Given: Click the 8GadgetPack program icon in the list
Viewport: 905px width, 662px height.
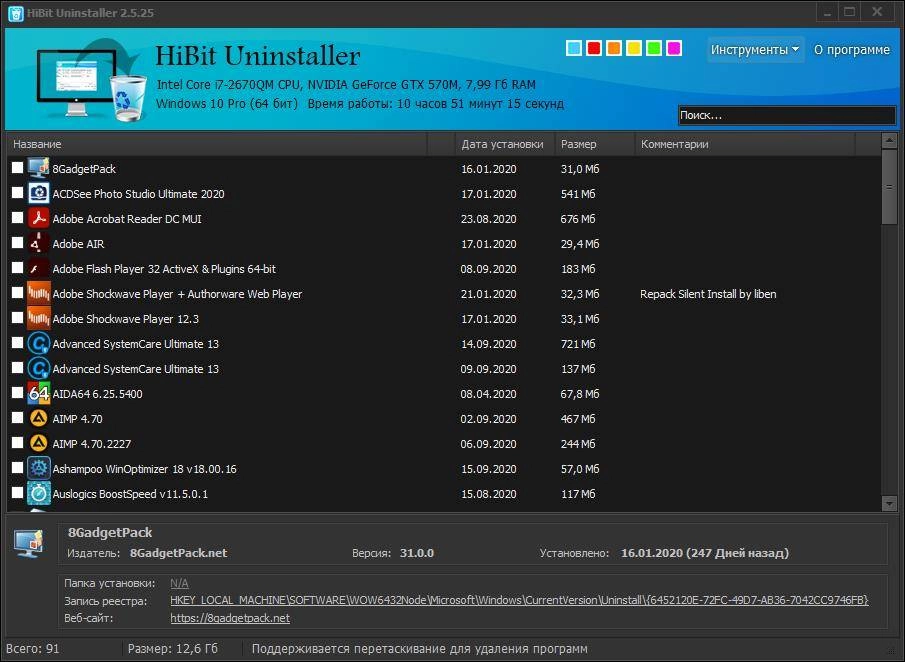Looking at the screenshot, I should 39,169.
